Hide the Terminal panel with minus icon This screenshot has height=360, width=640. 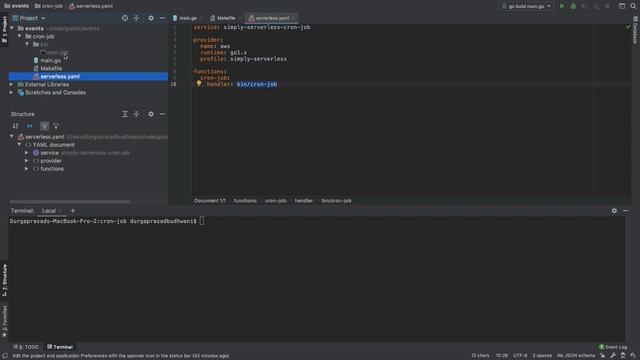coord(626,211)
